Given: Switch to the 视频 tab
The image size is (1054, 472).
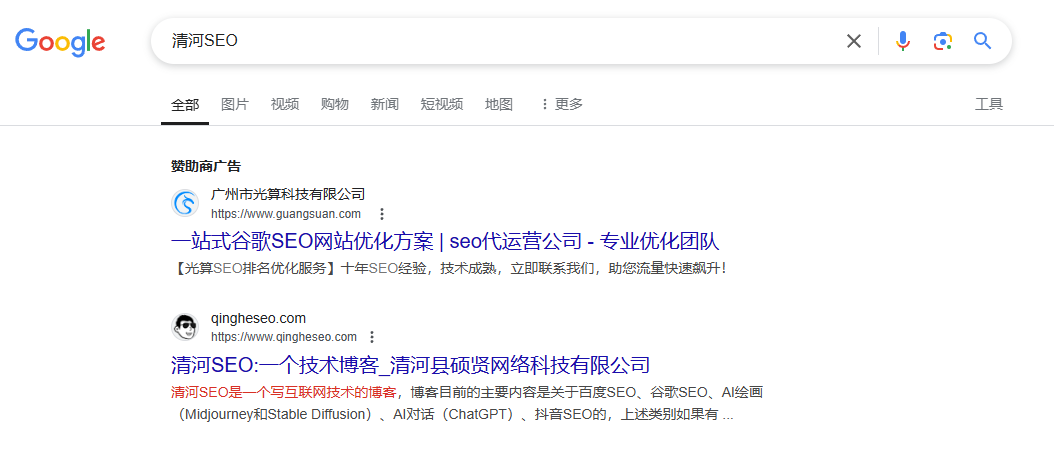Looking at the screenshot, I should [x=285, y=104].
